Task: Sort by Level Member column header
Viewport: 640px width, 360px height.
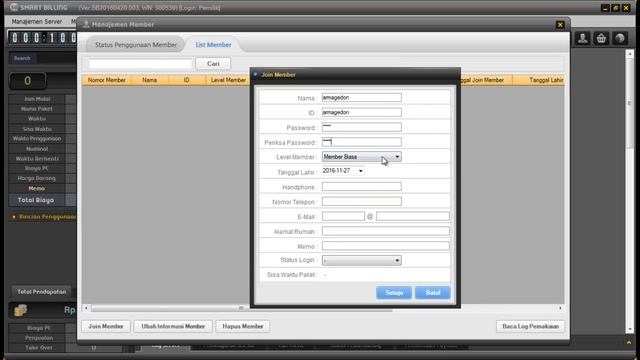Action: pos(228,80)
